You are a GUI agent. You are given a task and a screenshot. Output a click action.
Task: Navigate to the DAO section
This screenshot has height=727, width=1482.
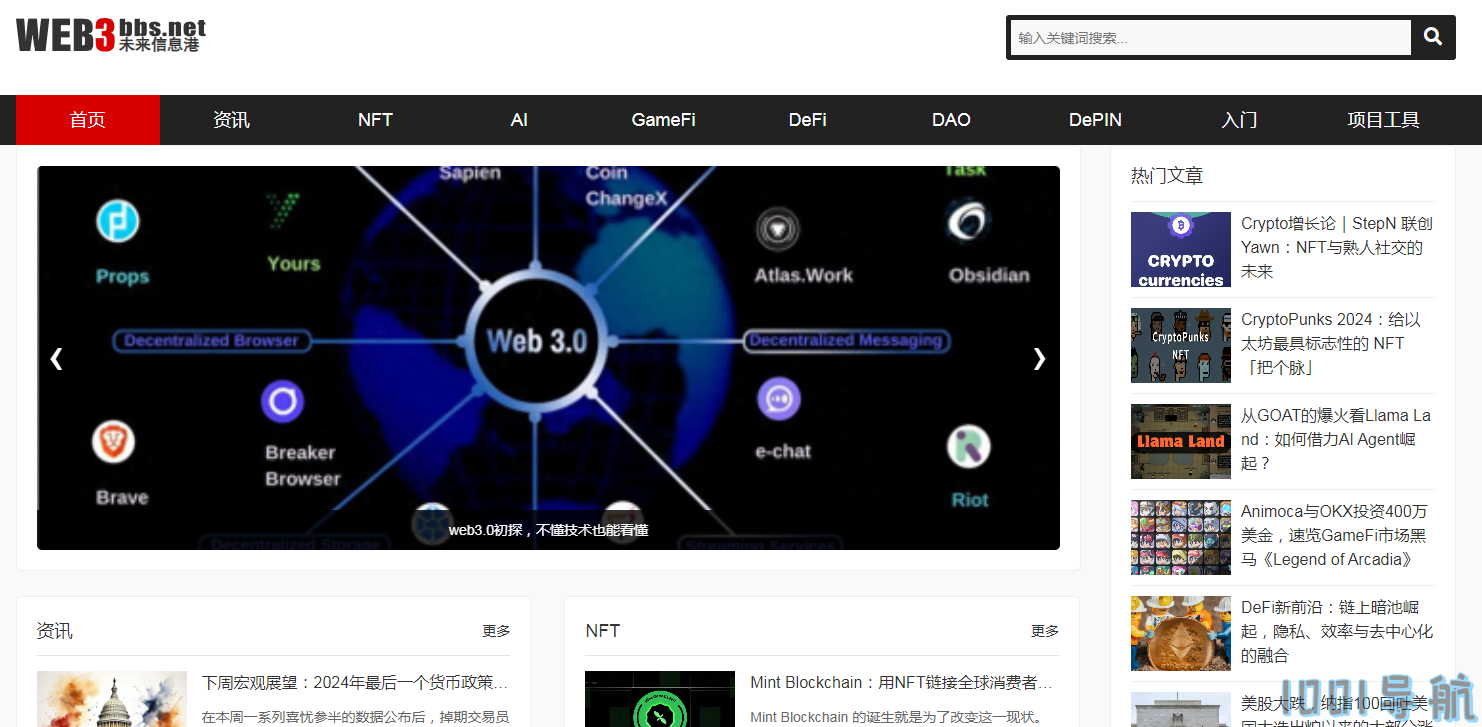pos(951,120)
